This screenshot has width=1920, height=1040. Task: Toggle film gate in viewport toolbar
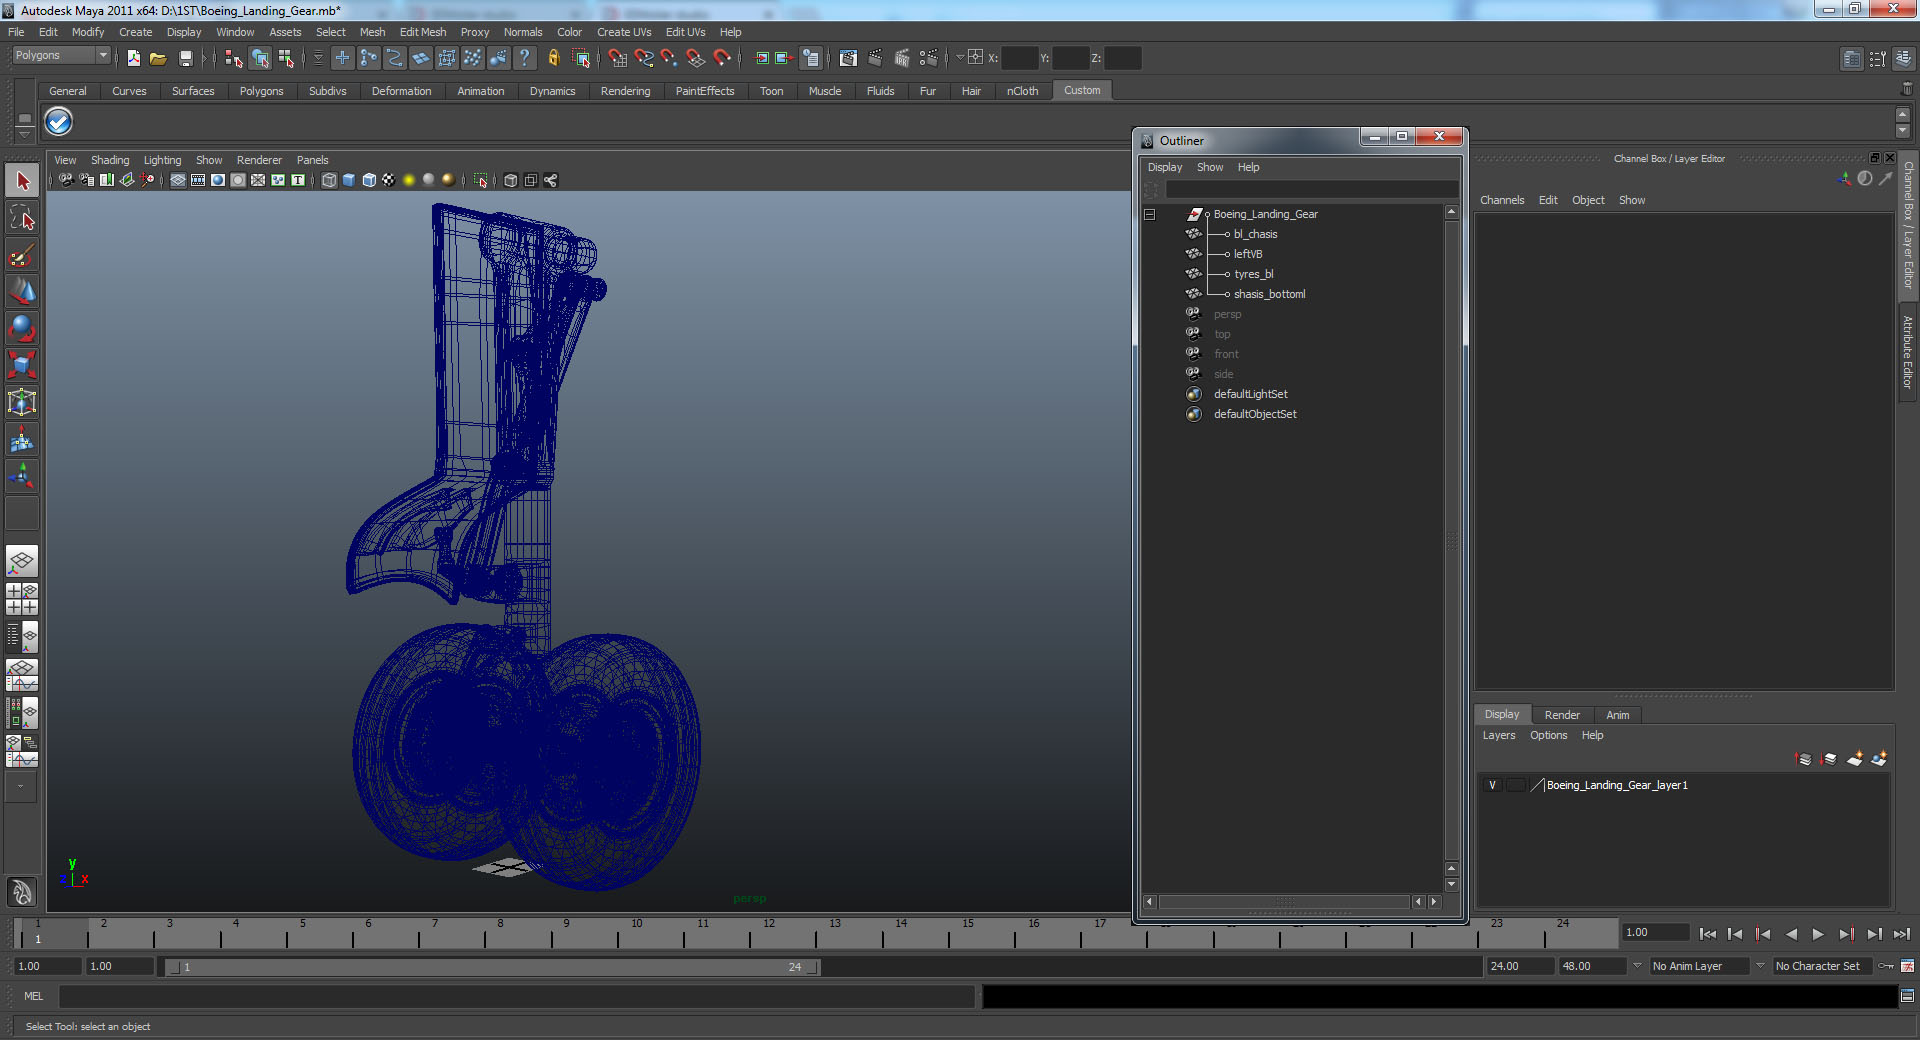tap(198, 180)
